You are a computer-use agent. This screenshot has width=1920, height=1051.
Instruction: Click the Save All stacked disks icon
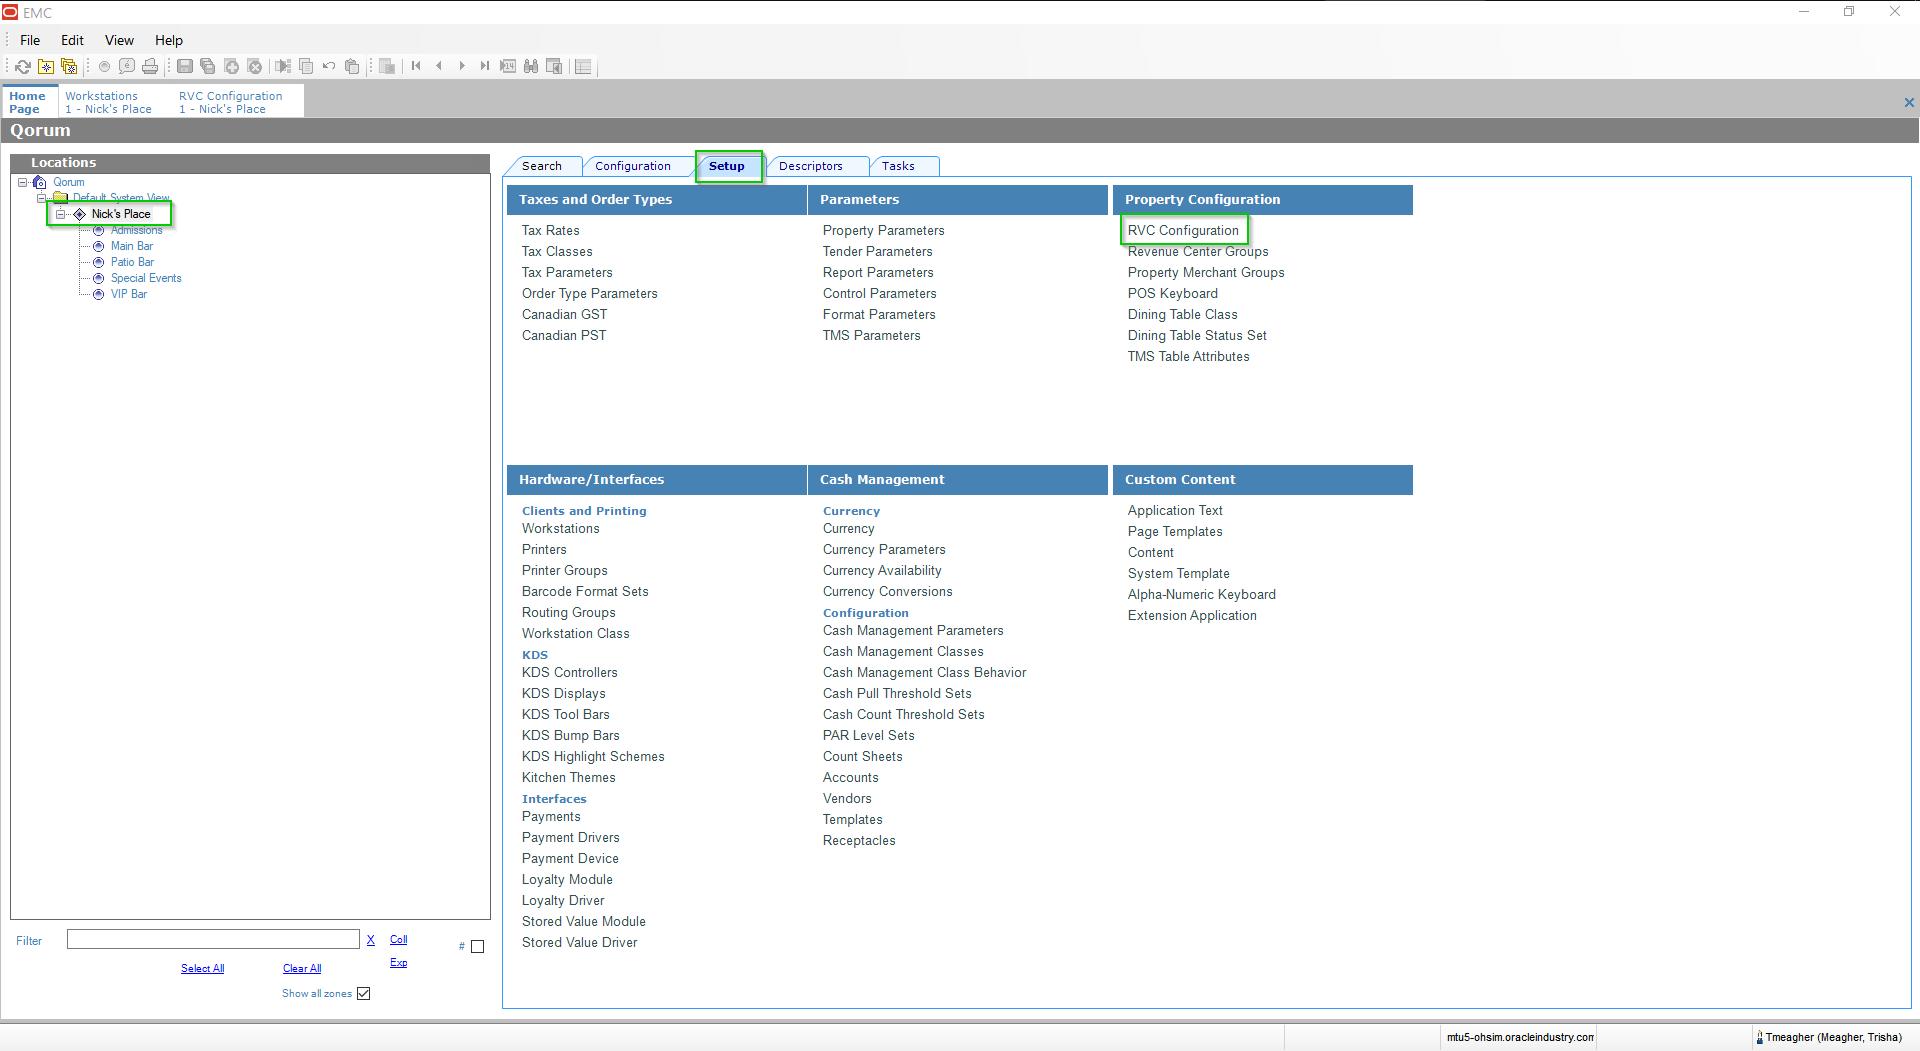point(208,67)
